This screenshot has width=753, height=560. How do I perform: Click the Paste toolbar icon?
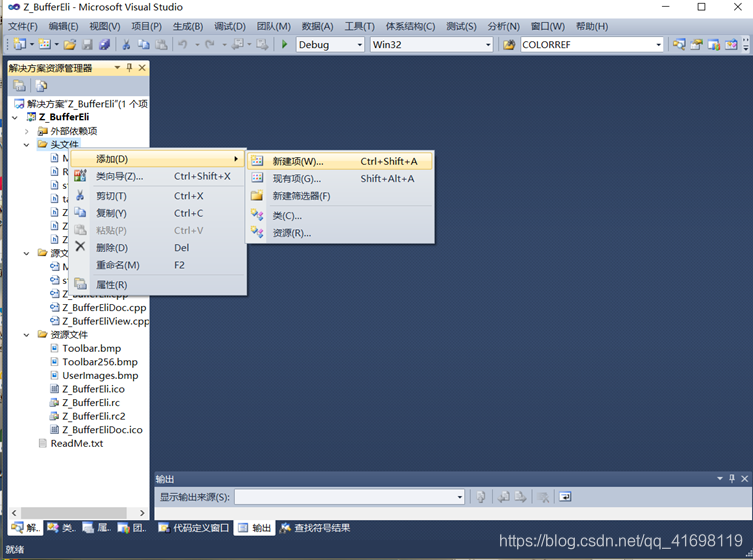tap(161, 45)
